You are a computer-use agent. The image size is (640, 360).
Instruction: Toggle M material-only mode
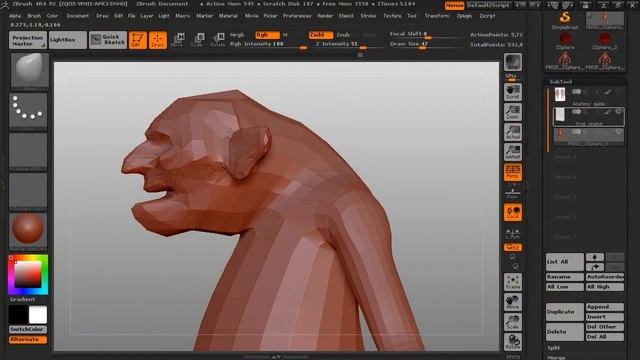285,35
